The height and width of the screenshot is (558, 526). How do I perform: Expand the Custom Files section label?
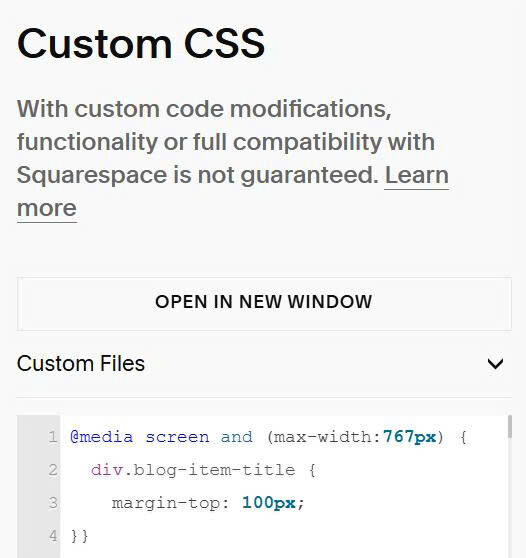(81, 363)
